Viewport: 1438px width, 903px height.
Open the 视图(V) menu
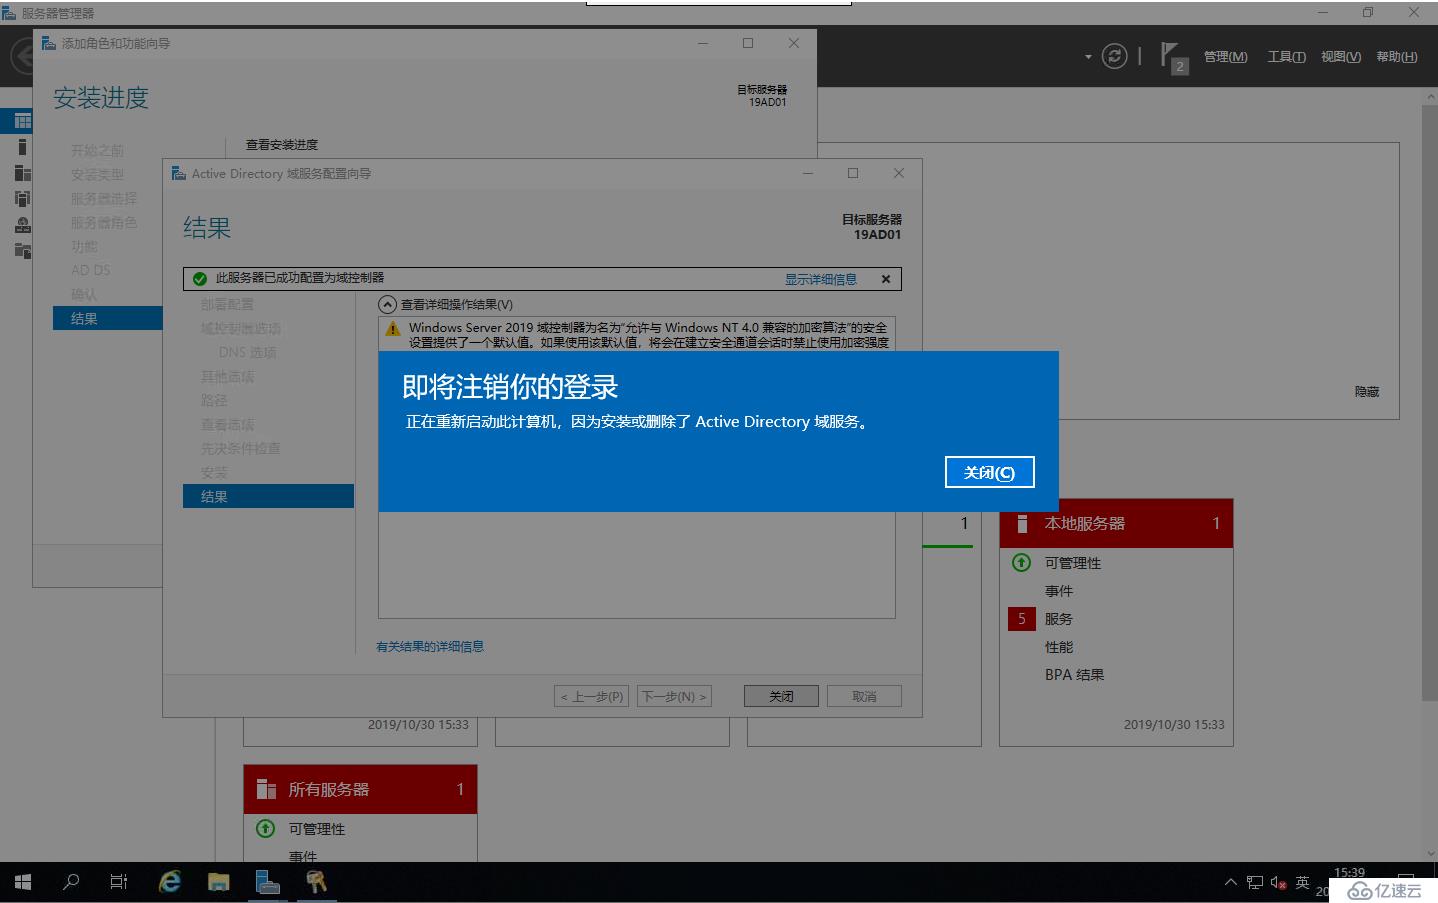[1340, 57]
